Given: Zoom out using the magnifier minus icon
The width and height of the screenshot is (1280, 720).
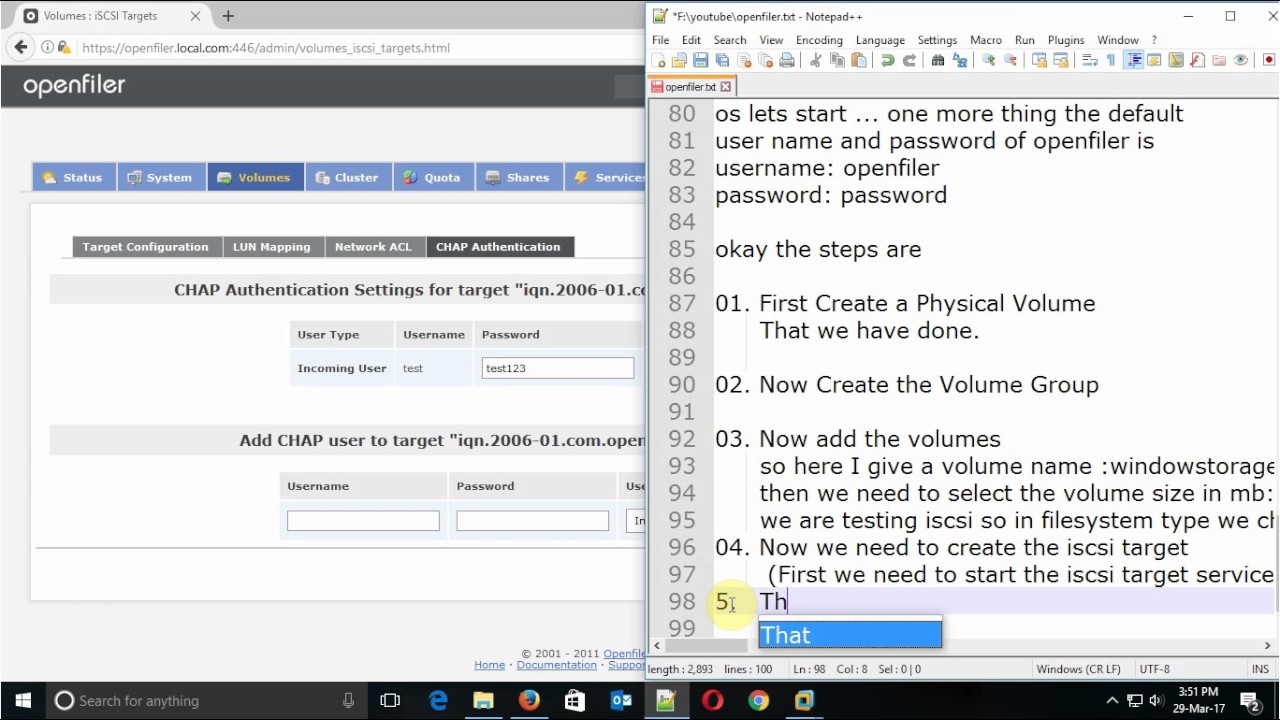Looking at the screenshot, I should (1010, 60).
